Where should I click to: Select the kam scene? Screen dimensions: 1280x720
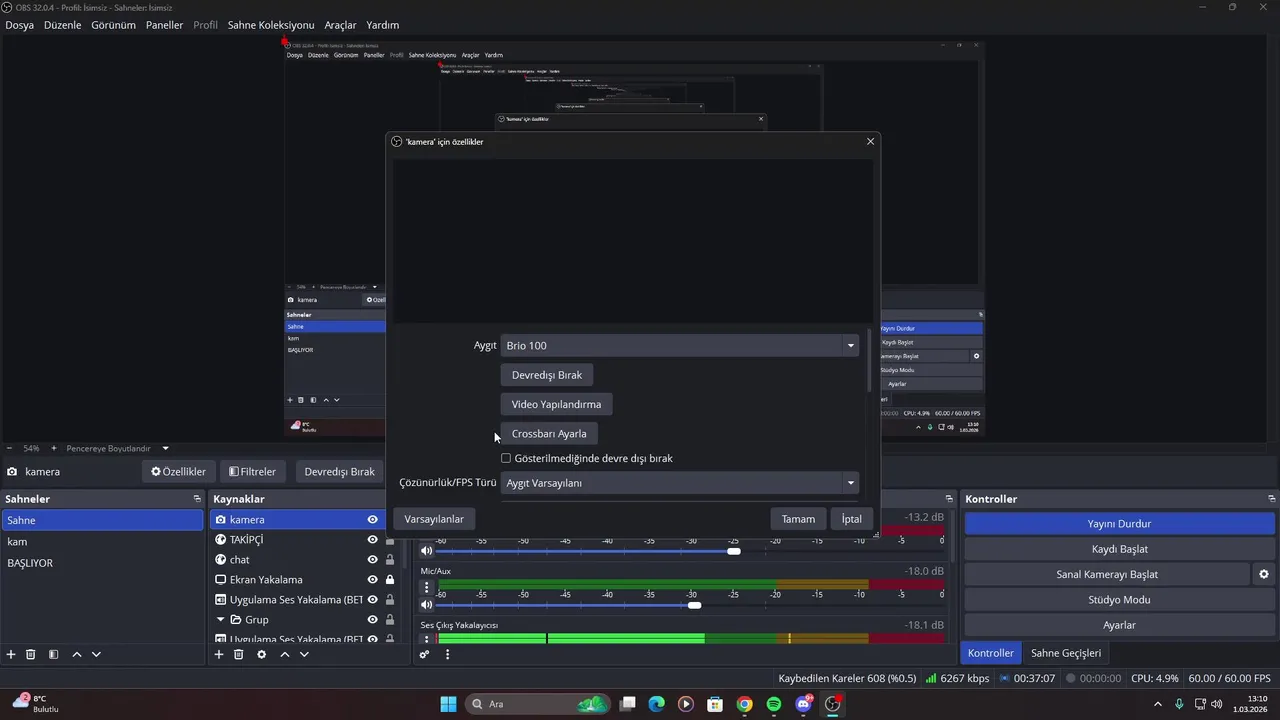(102, 541)
